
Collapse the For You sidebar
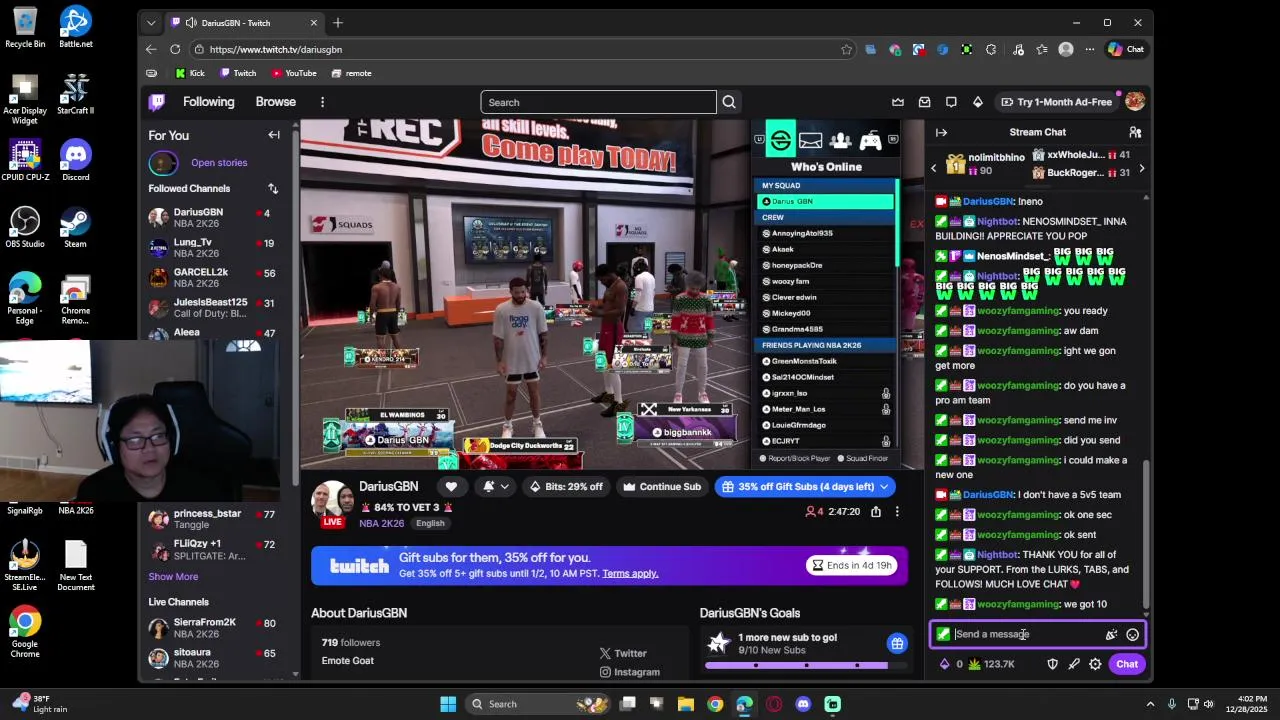274,135
